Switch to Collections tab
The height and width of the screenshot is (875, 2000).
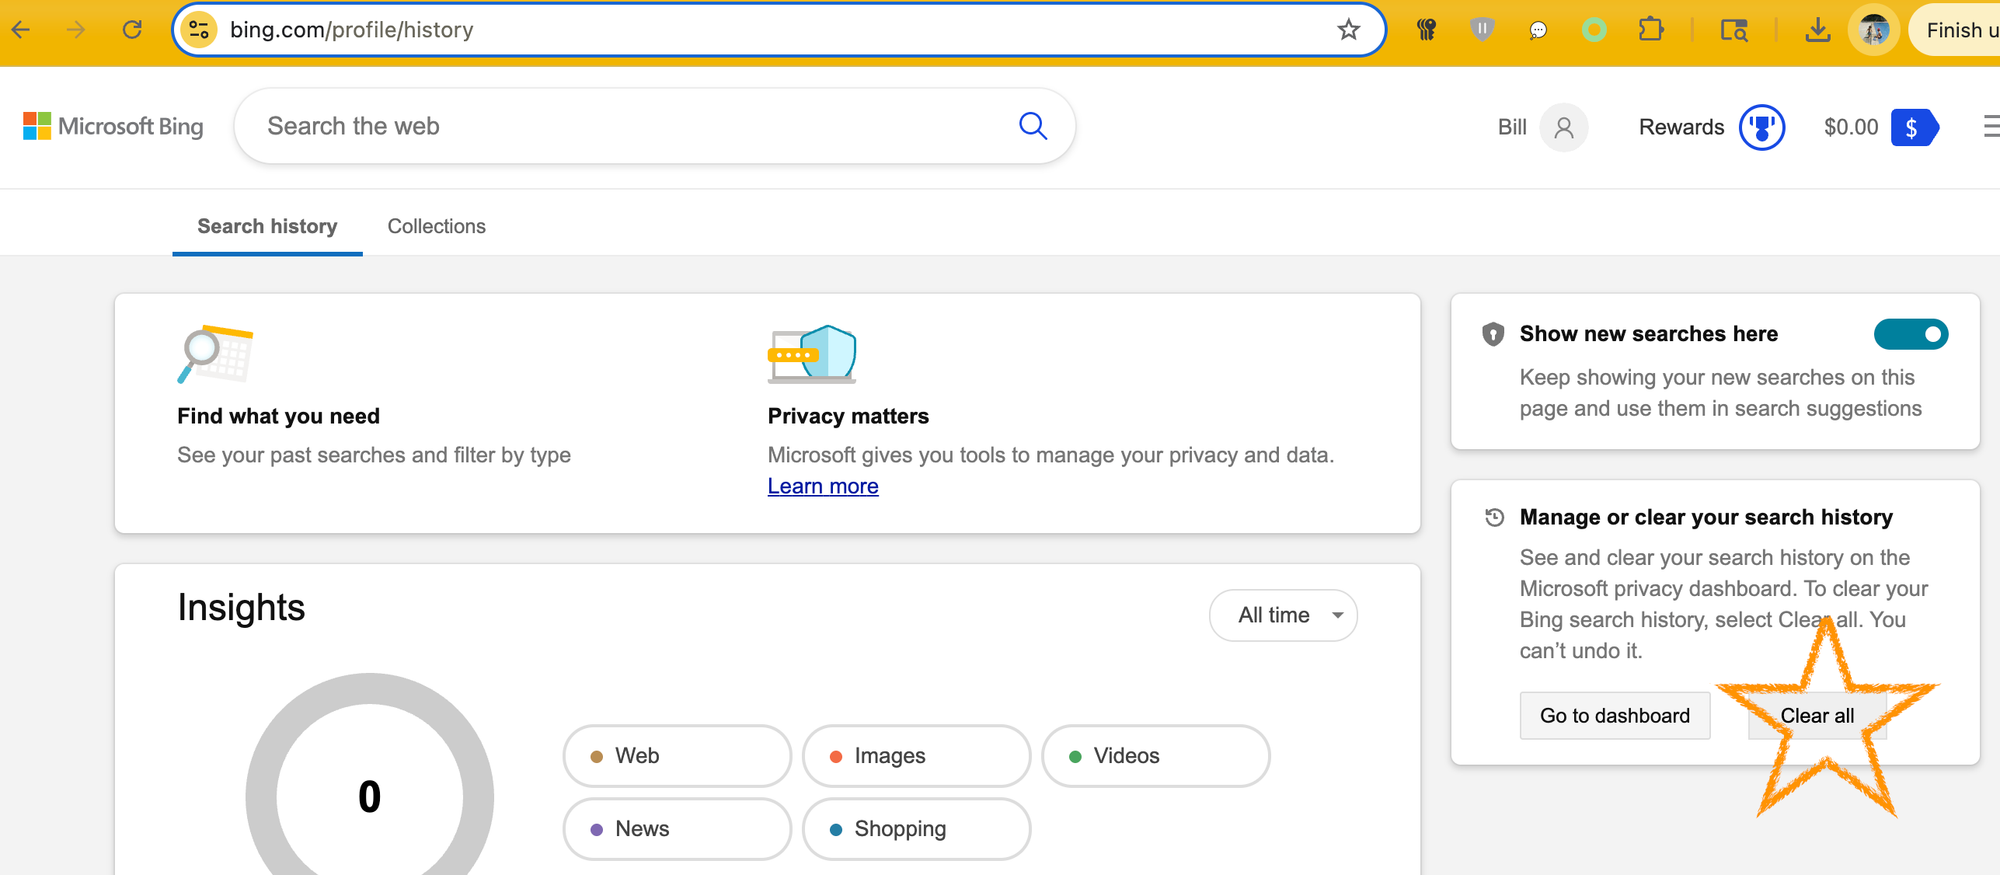point(437,226)
